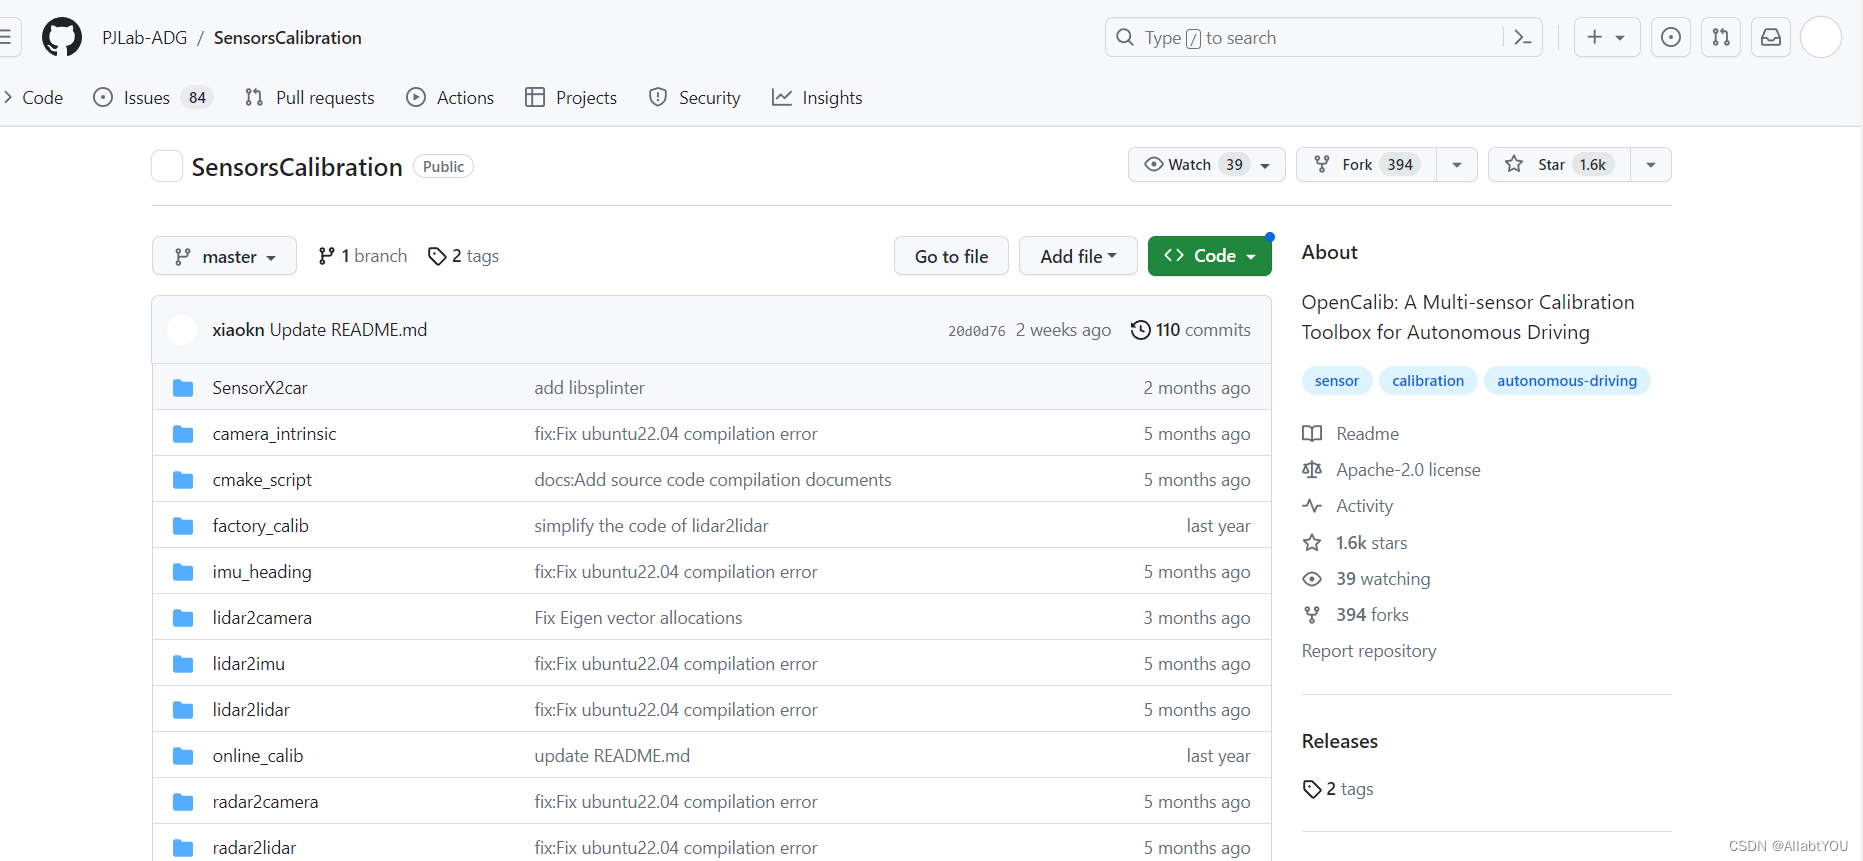Open the issues shortcut icon in header
1863x861 pixels.
1670,37
